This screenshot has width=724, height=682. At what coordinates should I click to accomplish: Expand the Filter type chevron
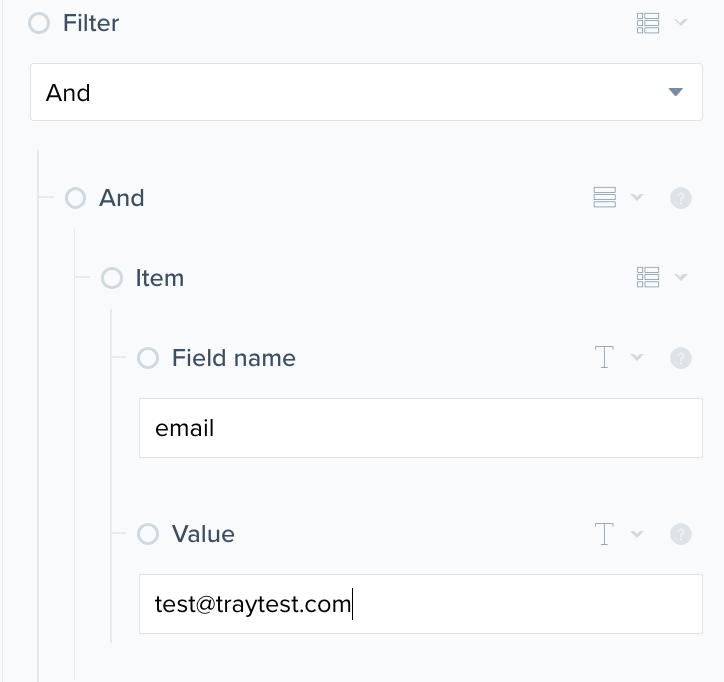pyautogui.click(x=681, y=23)
